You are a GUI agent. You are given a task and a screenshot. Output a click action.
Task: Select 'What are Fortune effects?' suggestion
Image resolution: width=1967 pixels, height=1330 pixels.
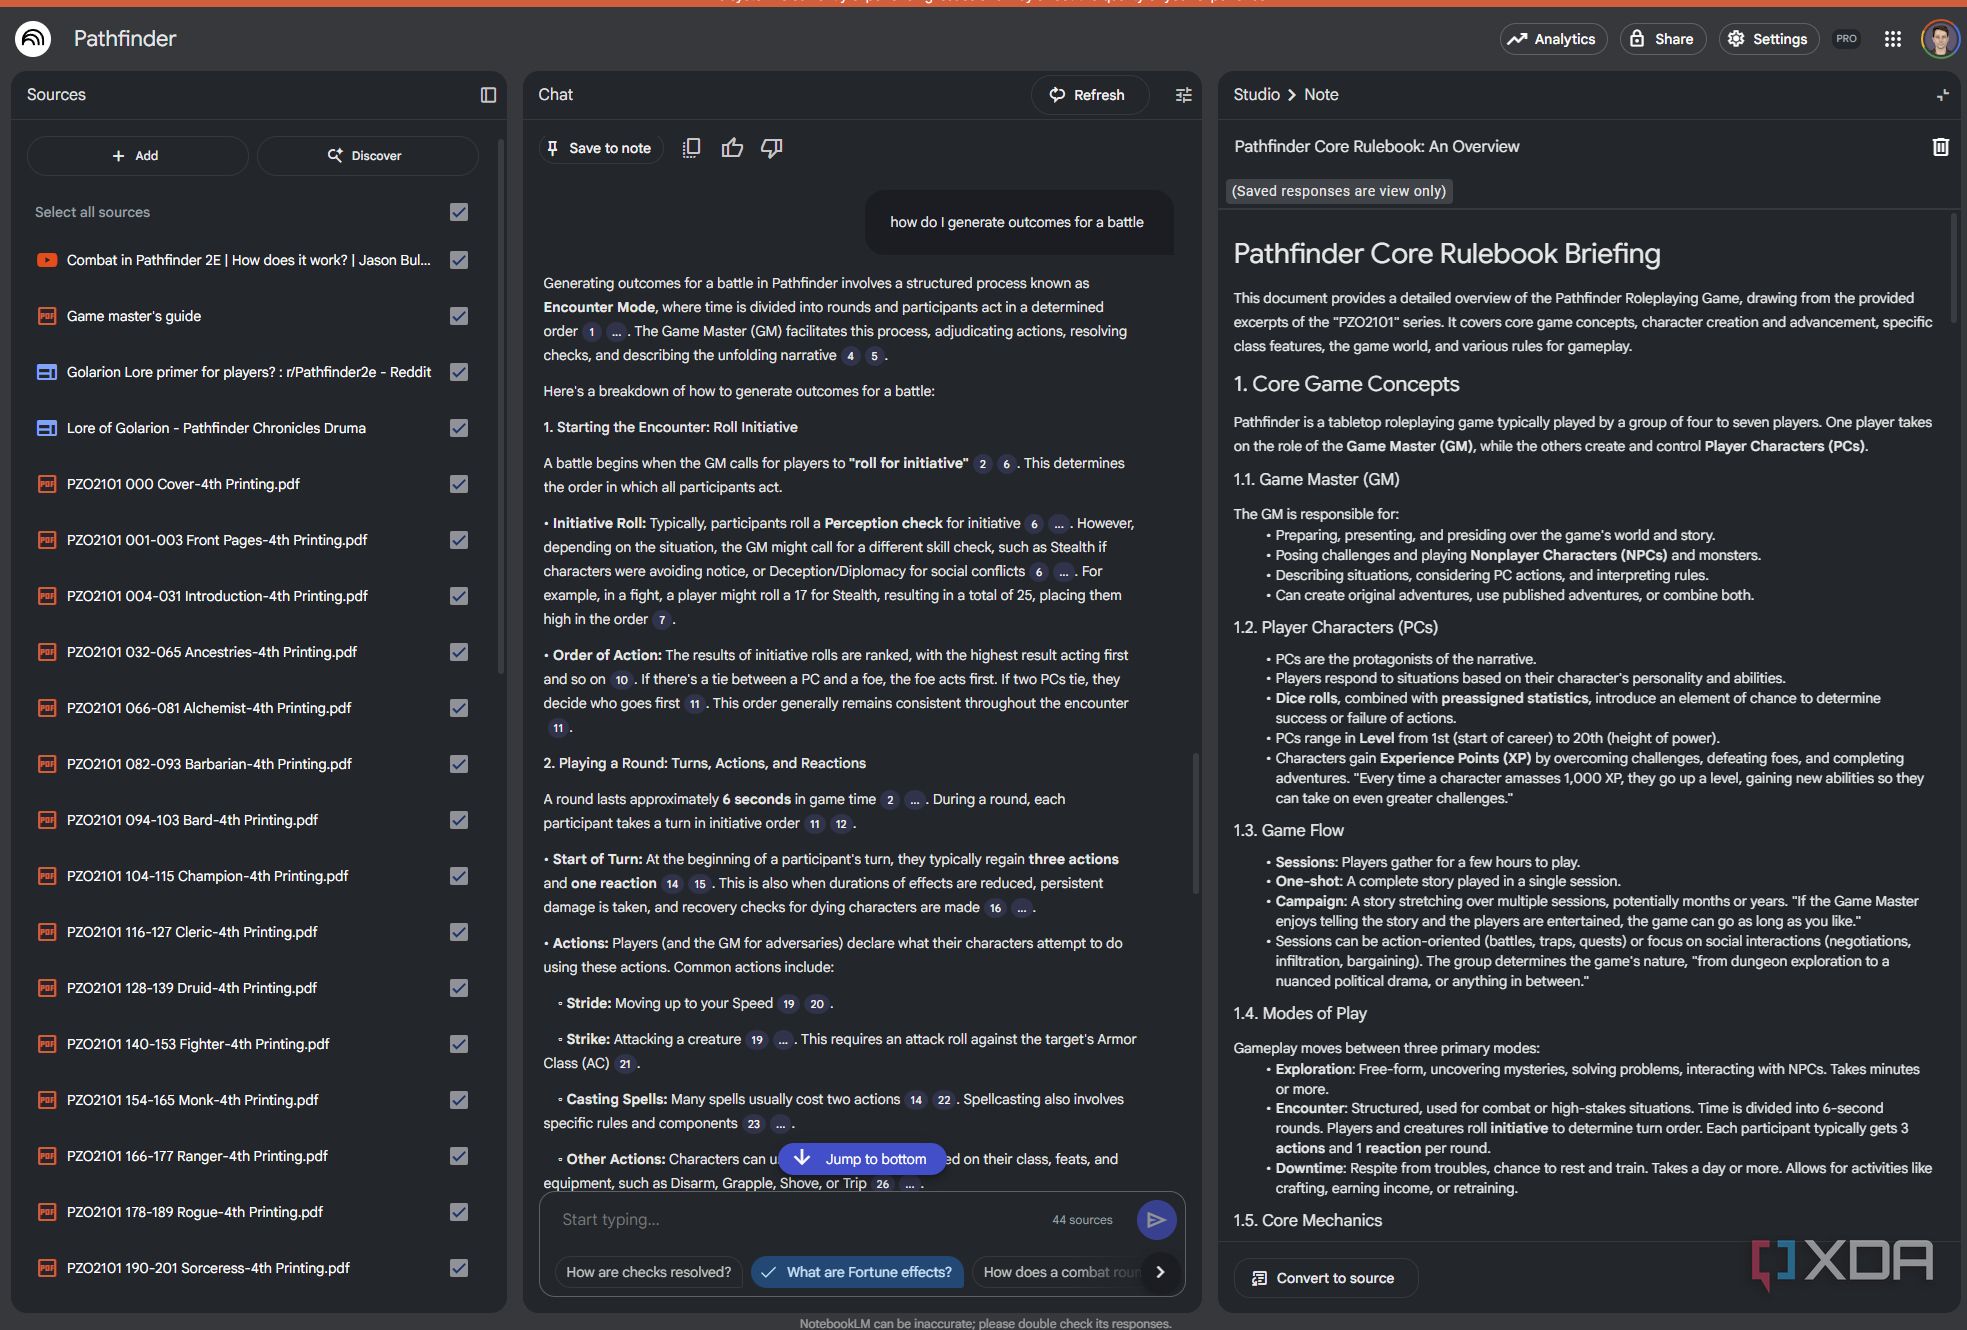point(858,1272)
